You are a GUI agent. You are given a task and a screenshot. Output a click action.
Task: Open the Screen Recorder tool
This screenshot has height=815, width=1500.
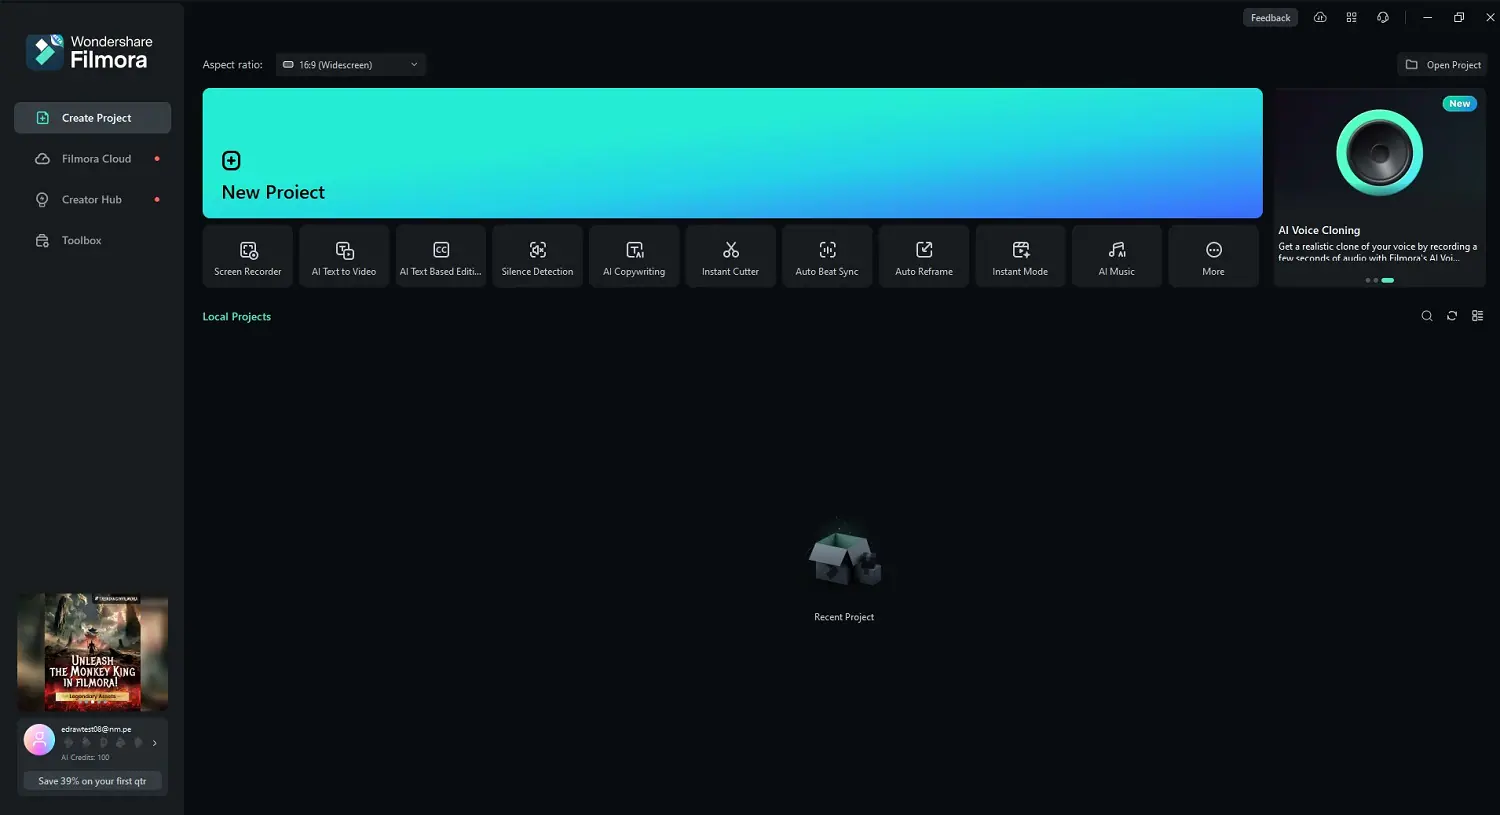(x=248, y=257)
